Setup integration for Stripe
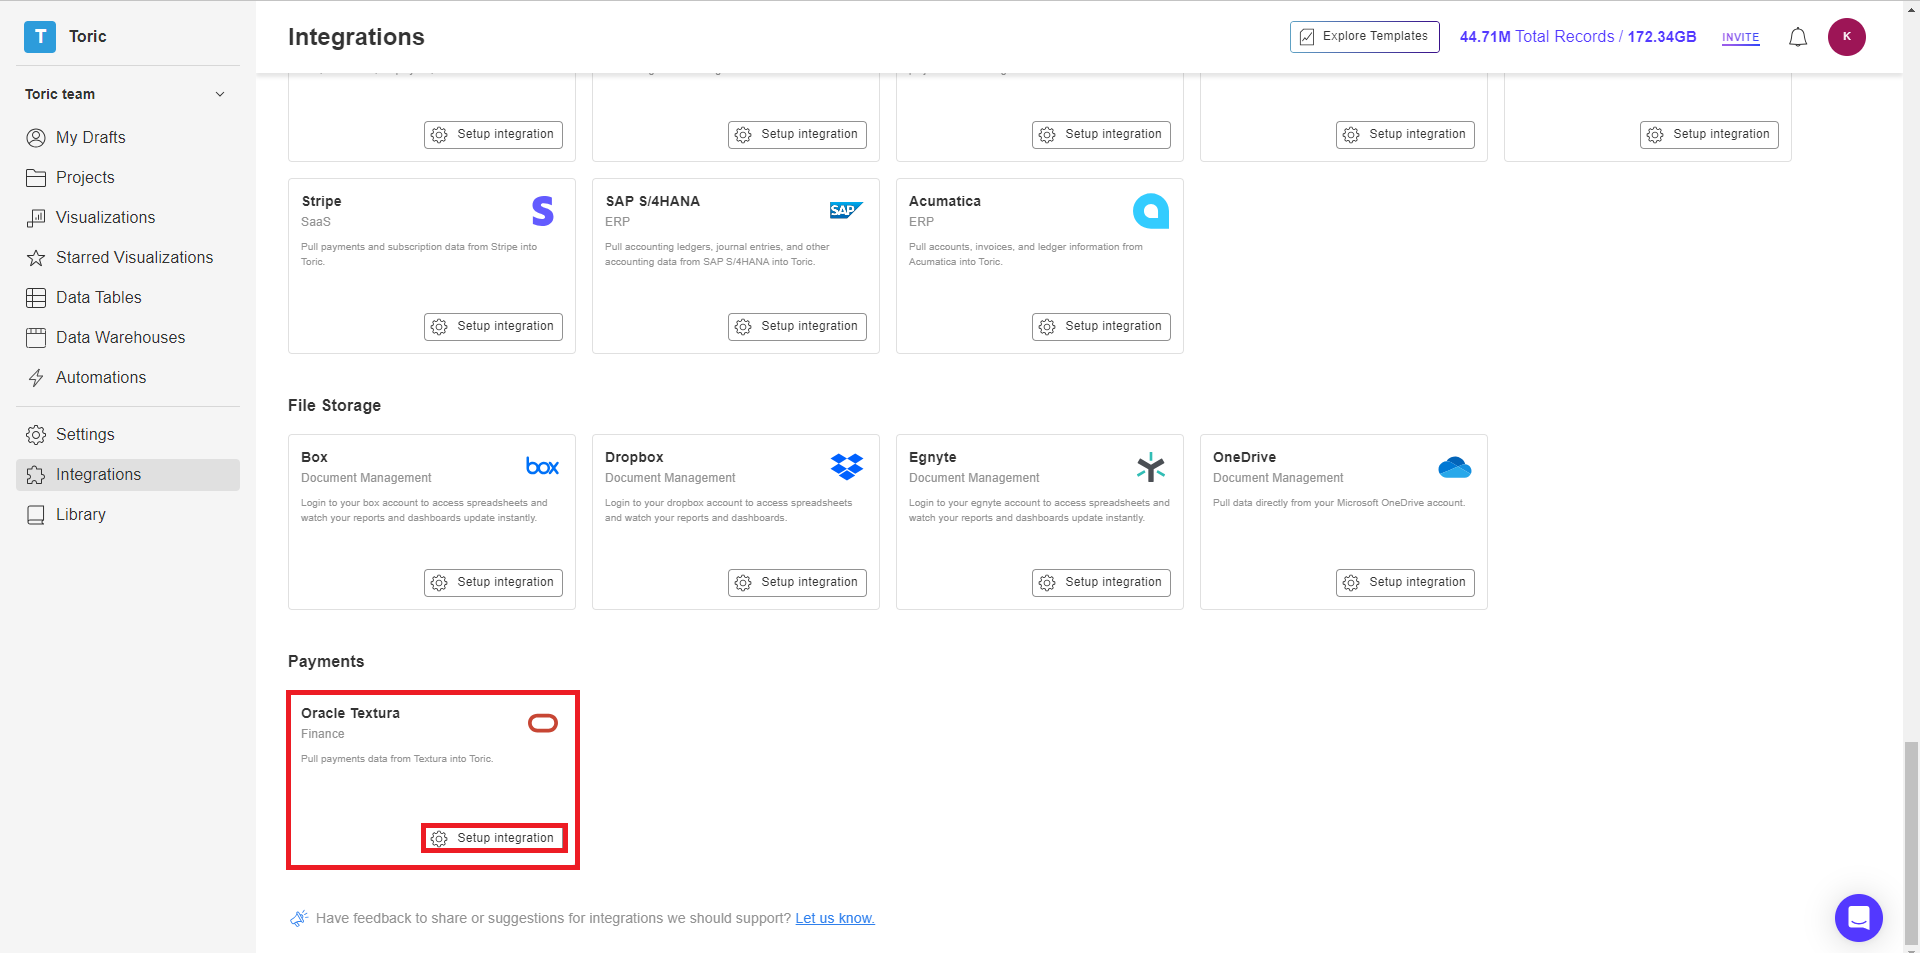1920x953 pixels. 493,327
